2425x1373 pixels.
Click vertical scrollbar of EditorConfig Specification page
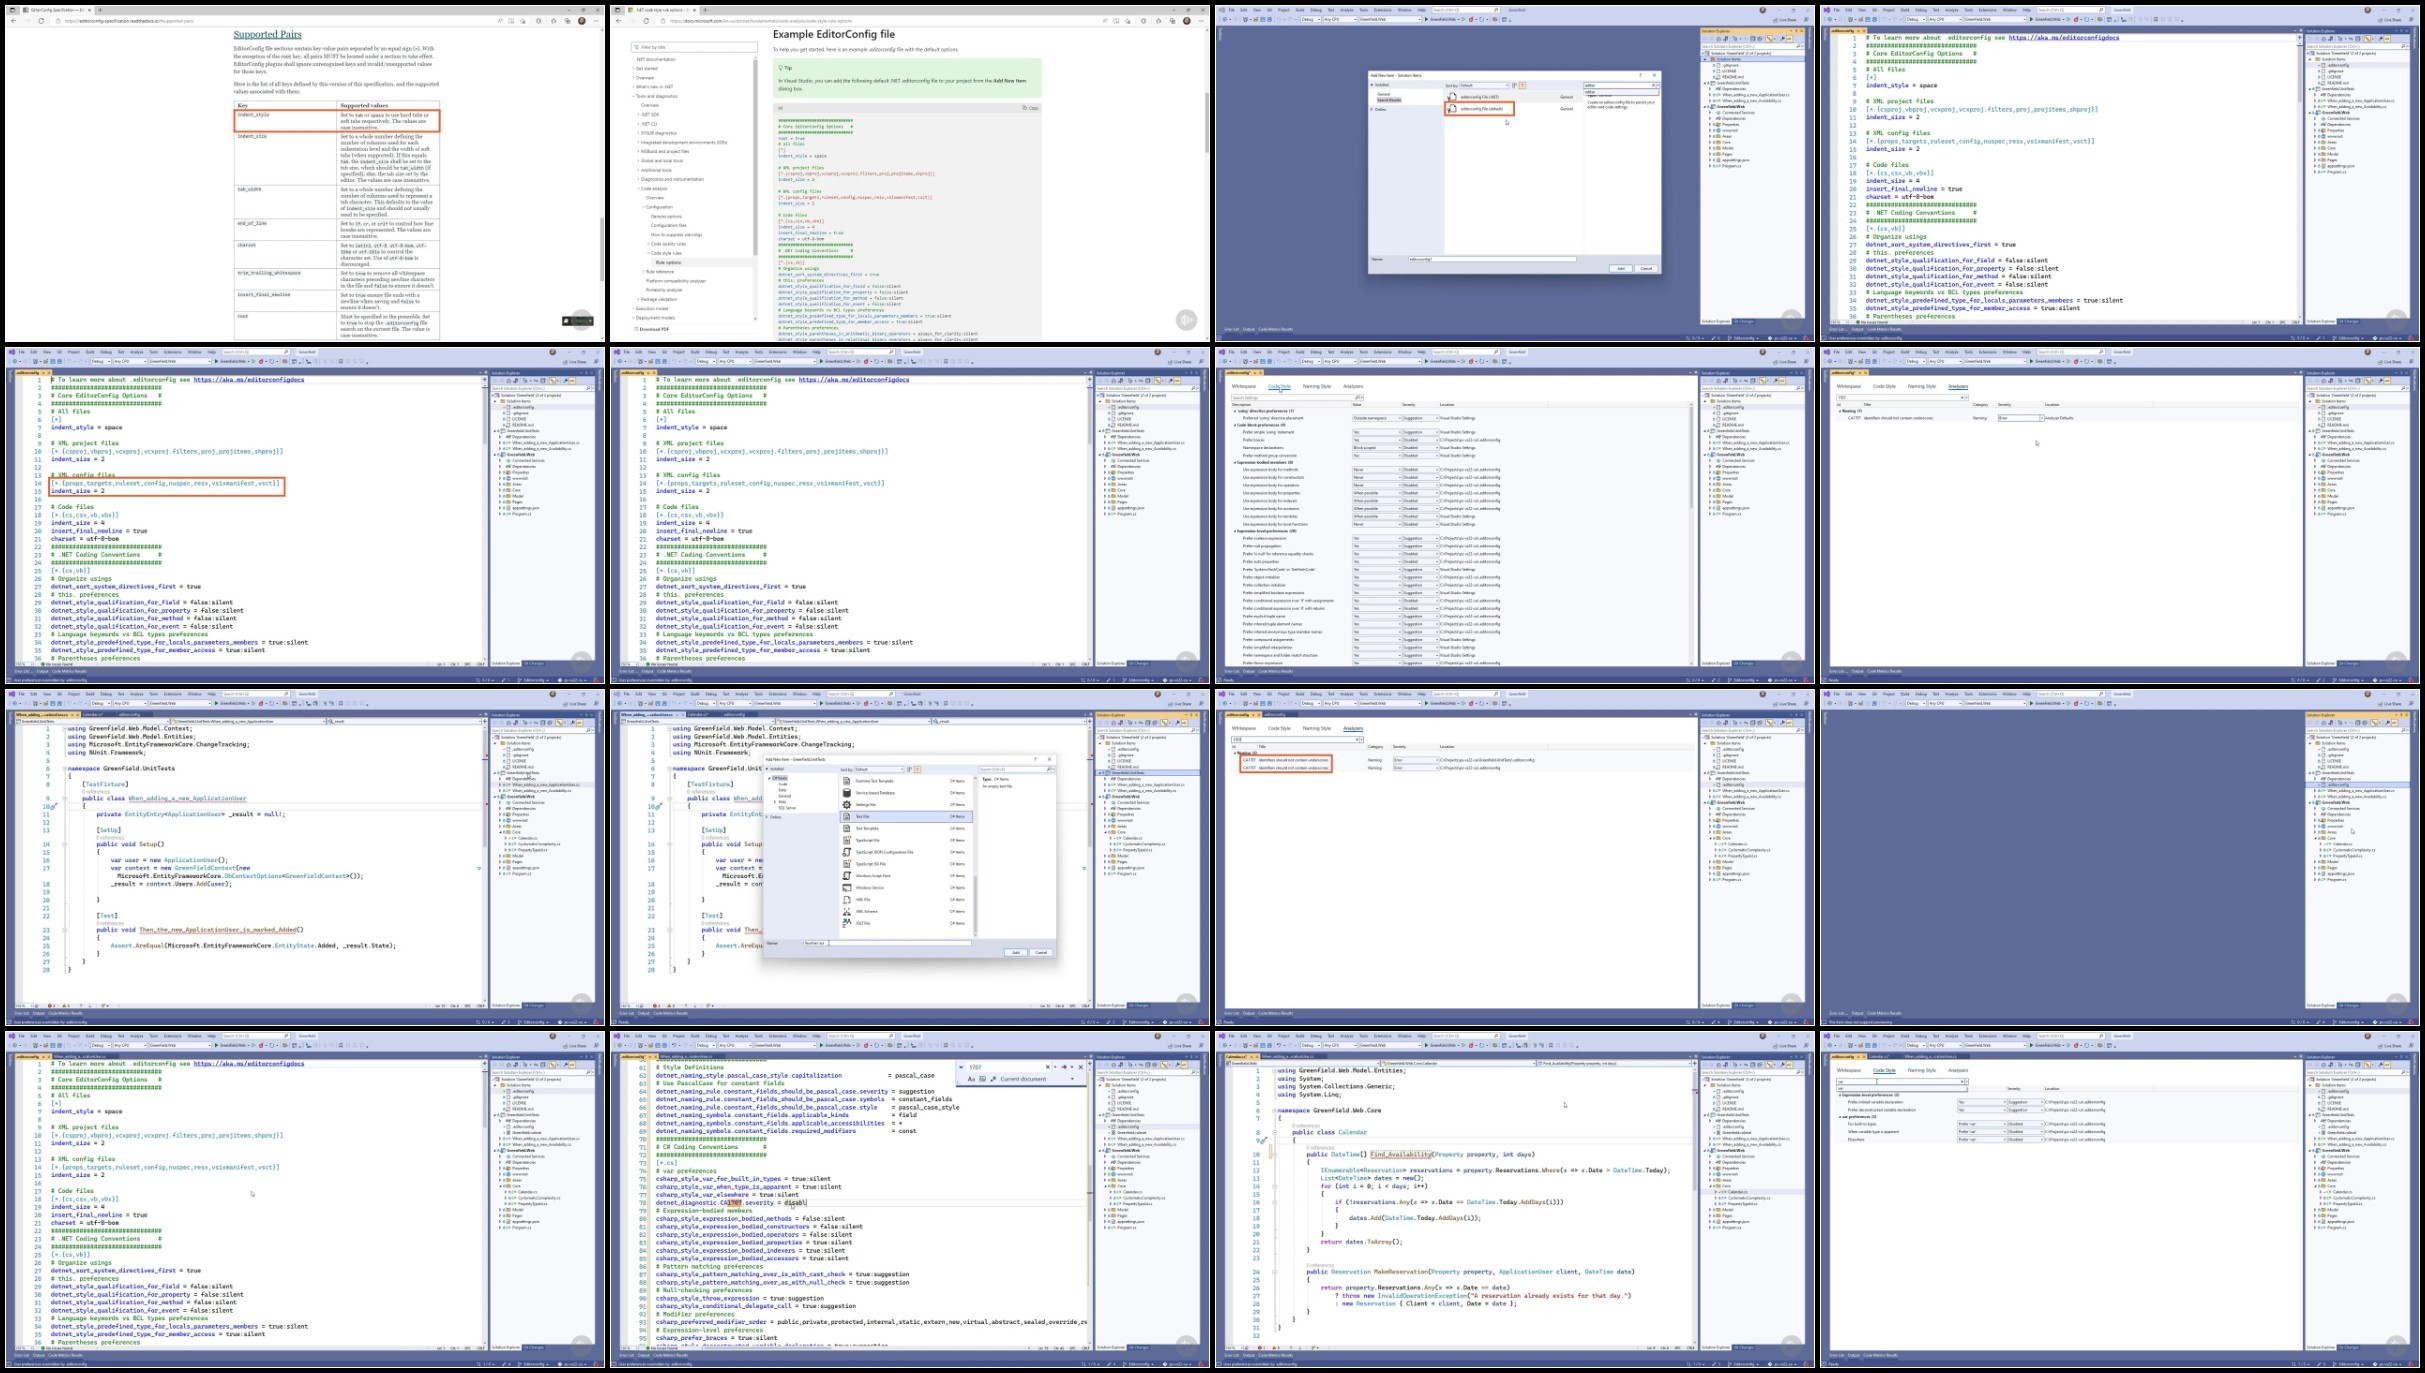(601, 184)
